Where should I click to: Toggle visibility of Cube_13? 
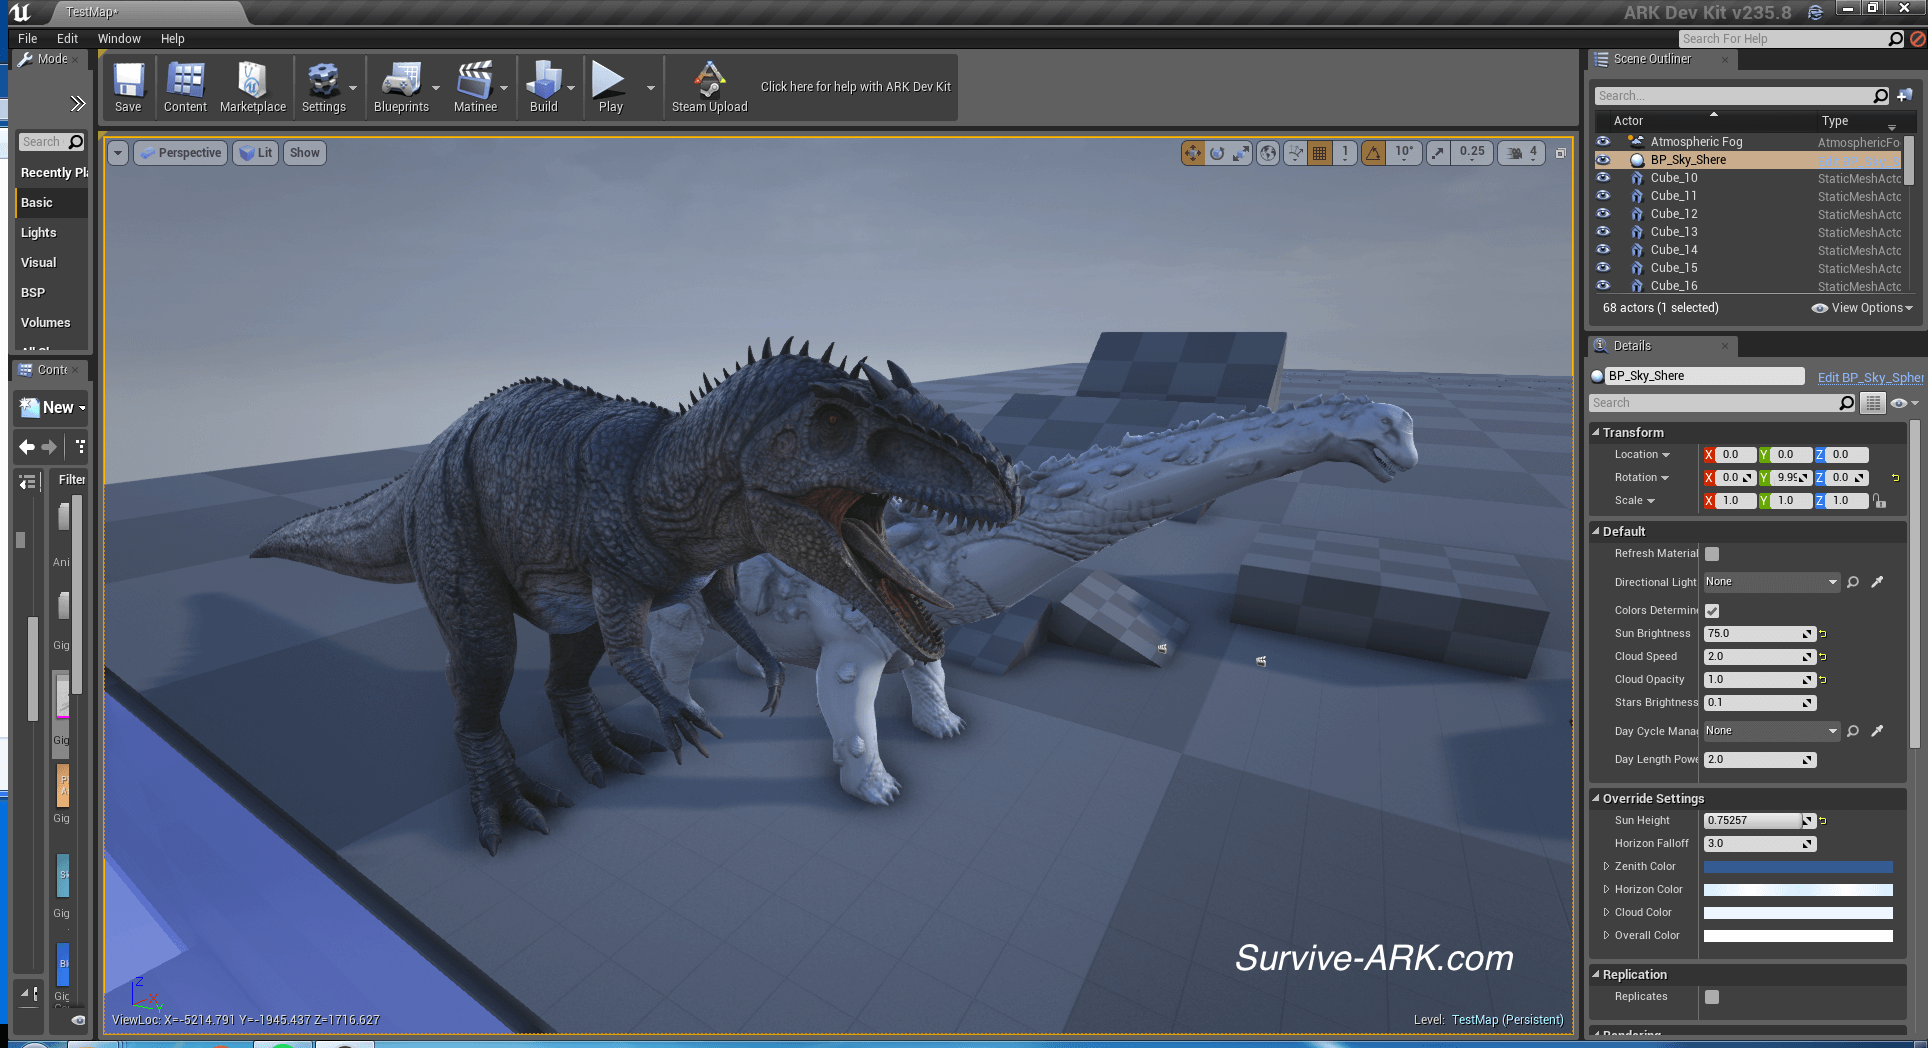point(1603,232)
